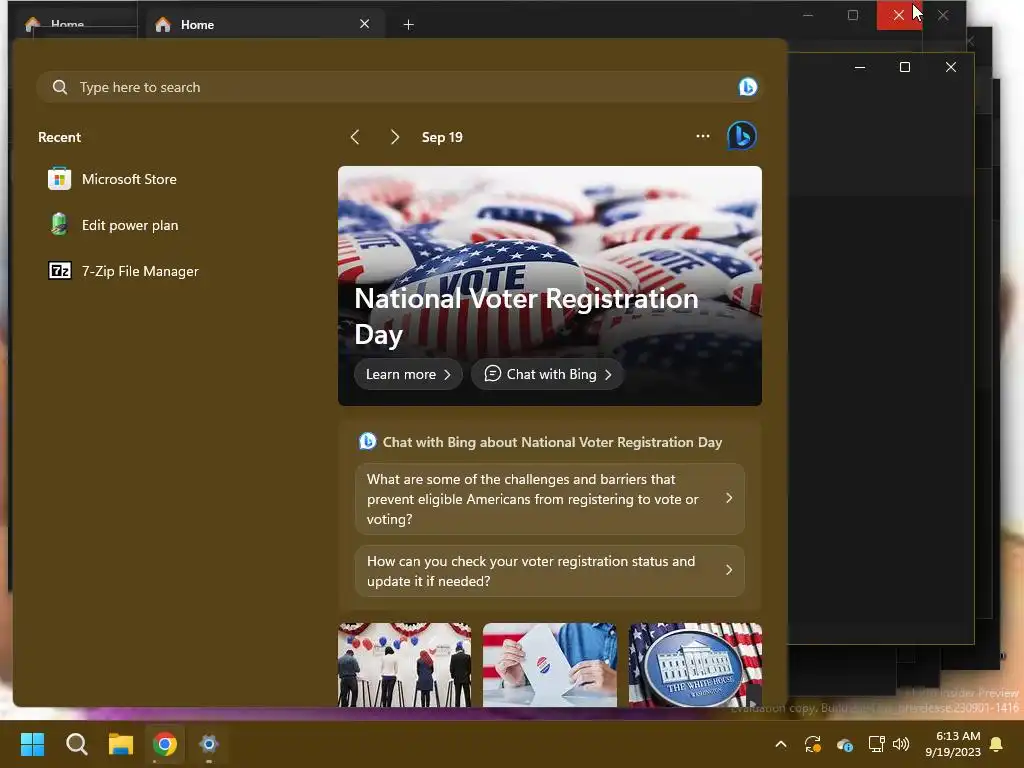The height and width of the screenshot is (768, 1024).
Task: Close the active Home tab
Action: pos(364,24)
